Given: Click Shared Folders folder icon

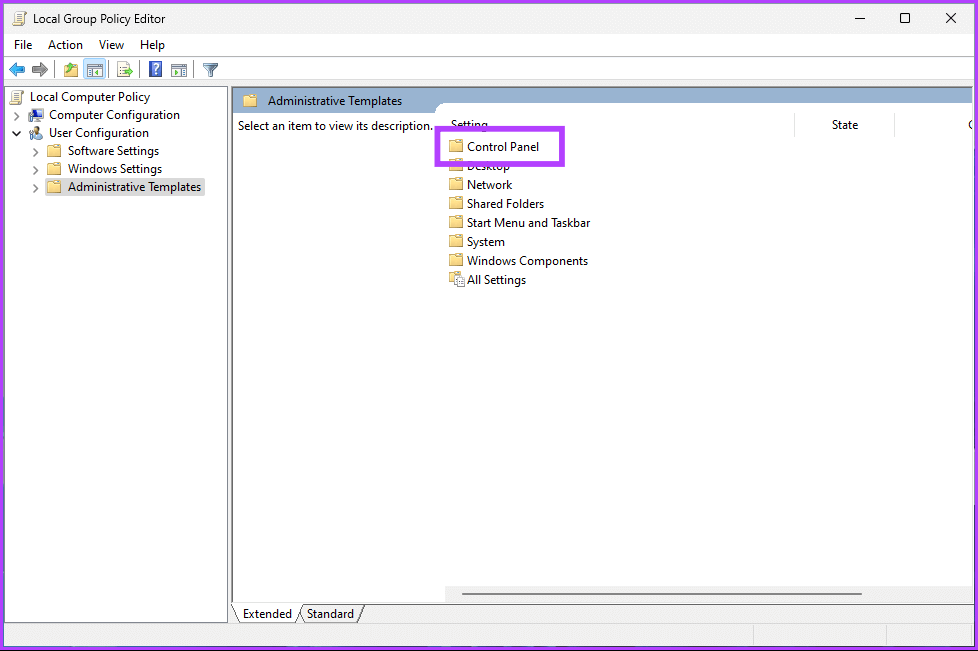Looking at the screenshot, I should click(456, 203).
